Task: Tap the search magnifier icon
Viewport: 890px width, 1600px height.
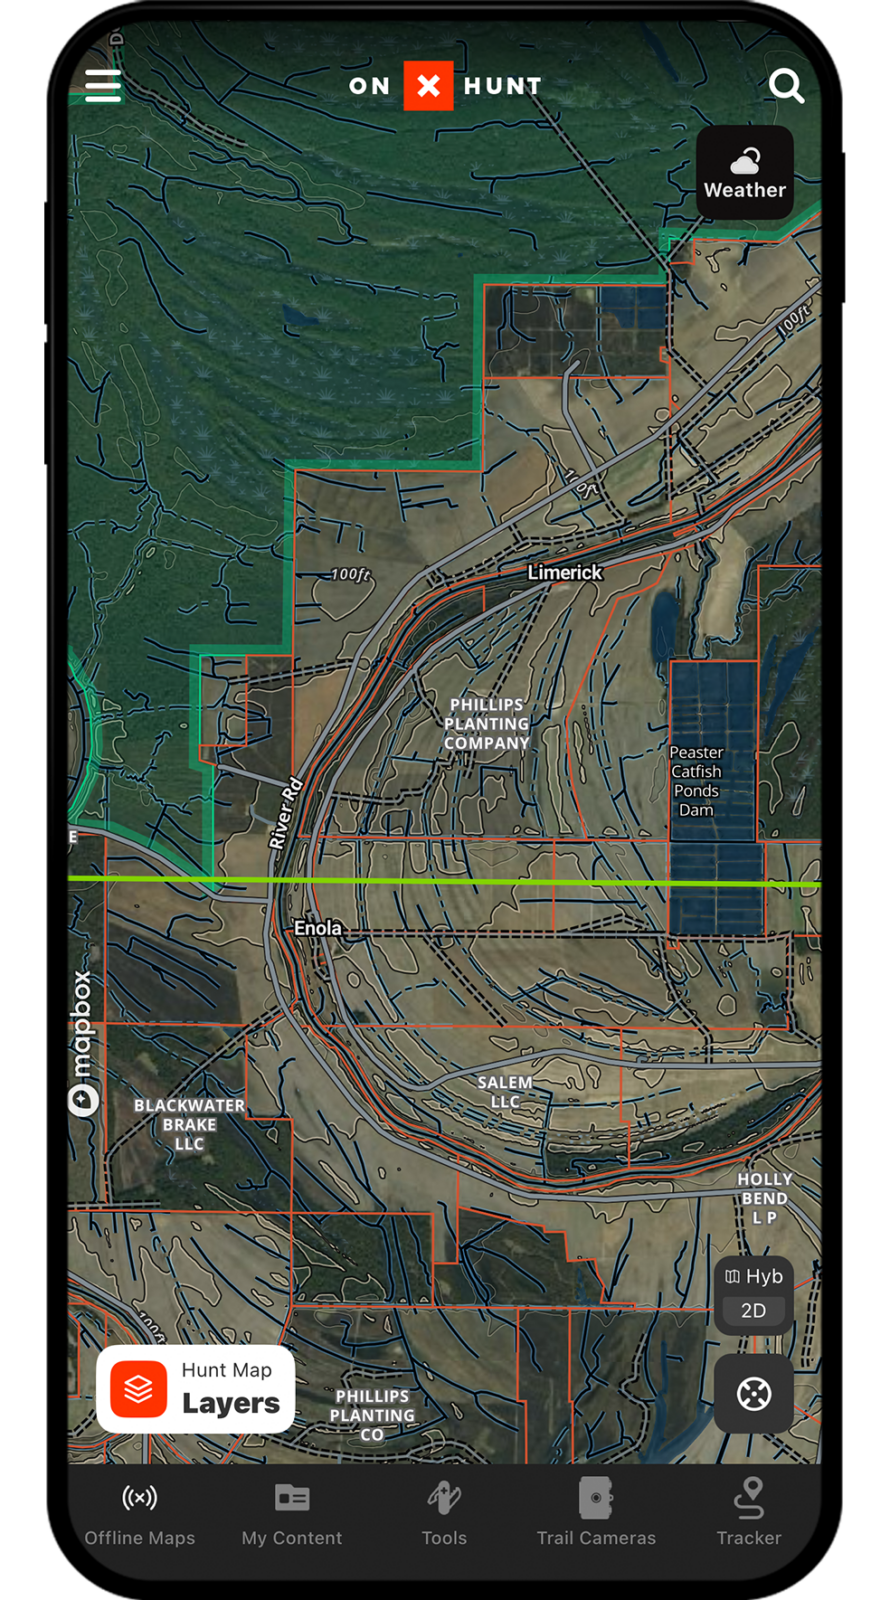Action: [x=786, y=87]
